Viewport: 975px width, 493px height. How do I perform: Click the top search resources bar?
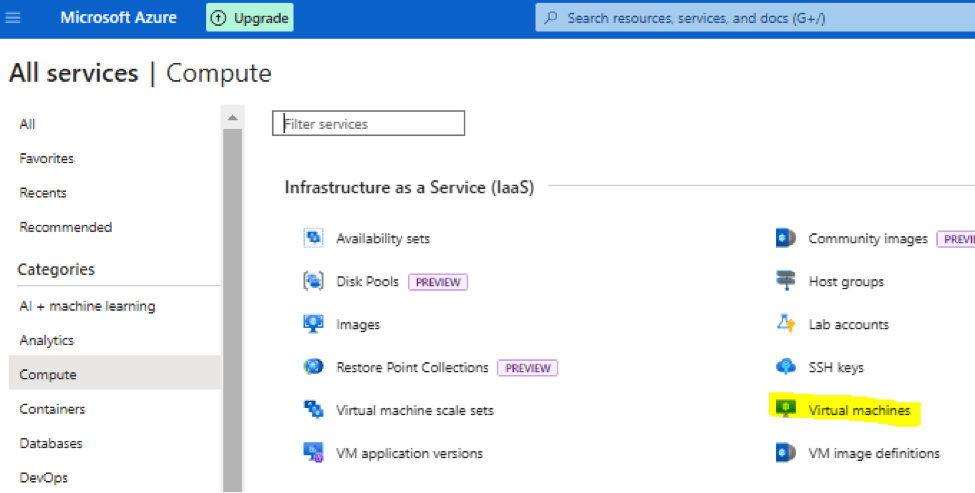pos(750,18)
